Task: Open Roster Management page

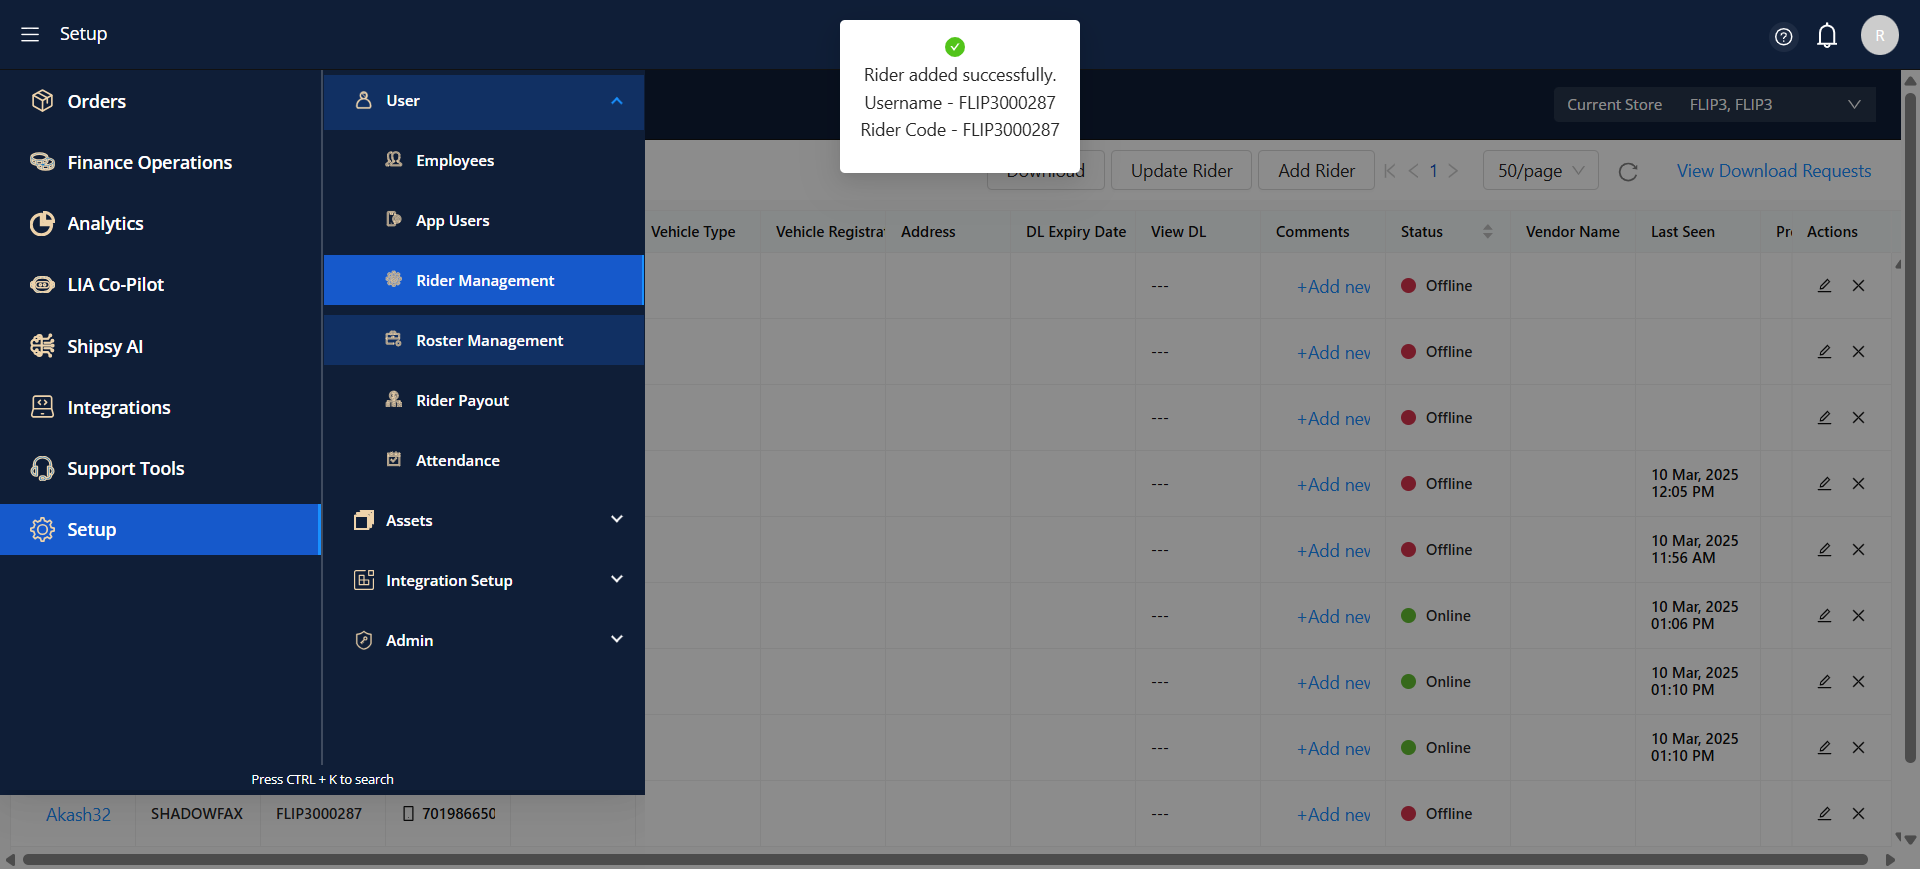Action: point(483,340)
